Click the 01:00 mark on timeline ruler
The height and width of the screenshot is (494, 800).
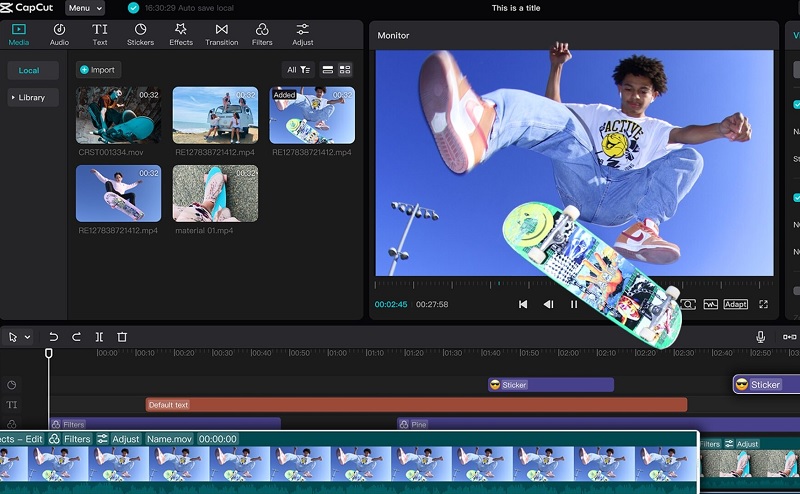337,353
